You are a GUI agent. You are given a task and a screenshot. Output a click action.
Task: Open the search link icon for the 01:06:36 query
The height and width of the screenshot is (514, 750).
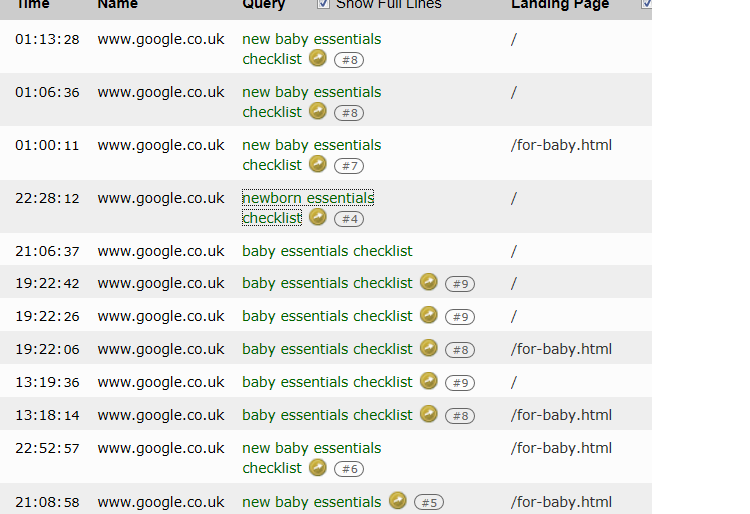[x=318, y=111]
